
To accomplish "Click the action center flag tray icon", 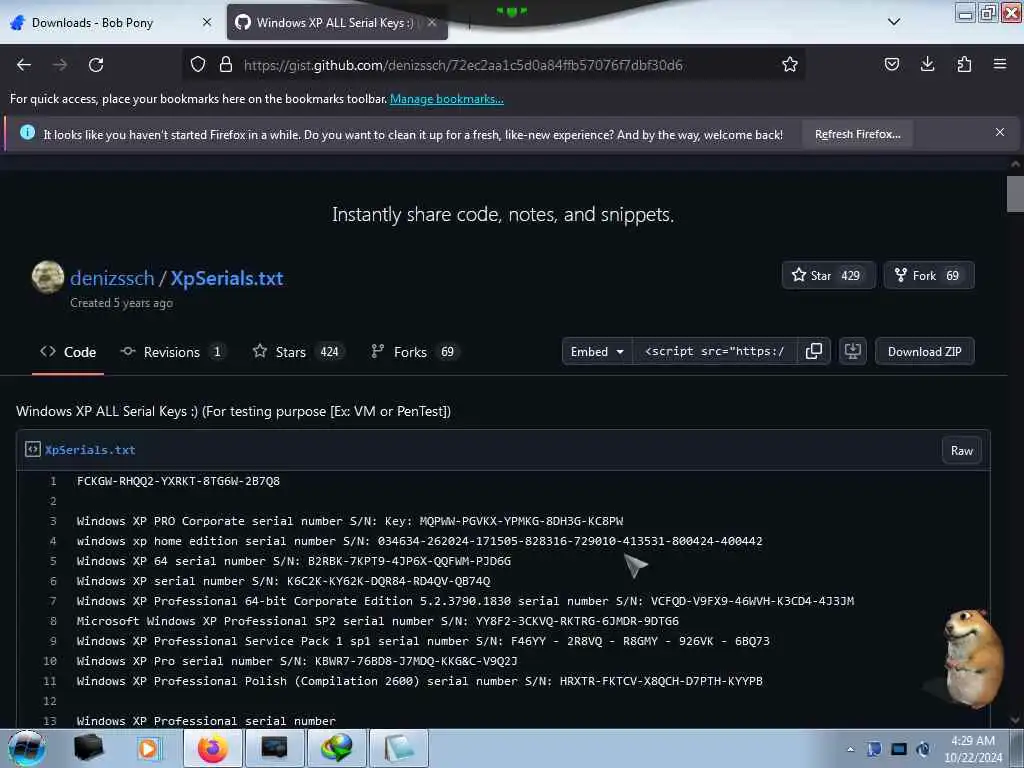I will coord(874,749).
